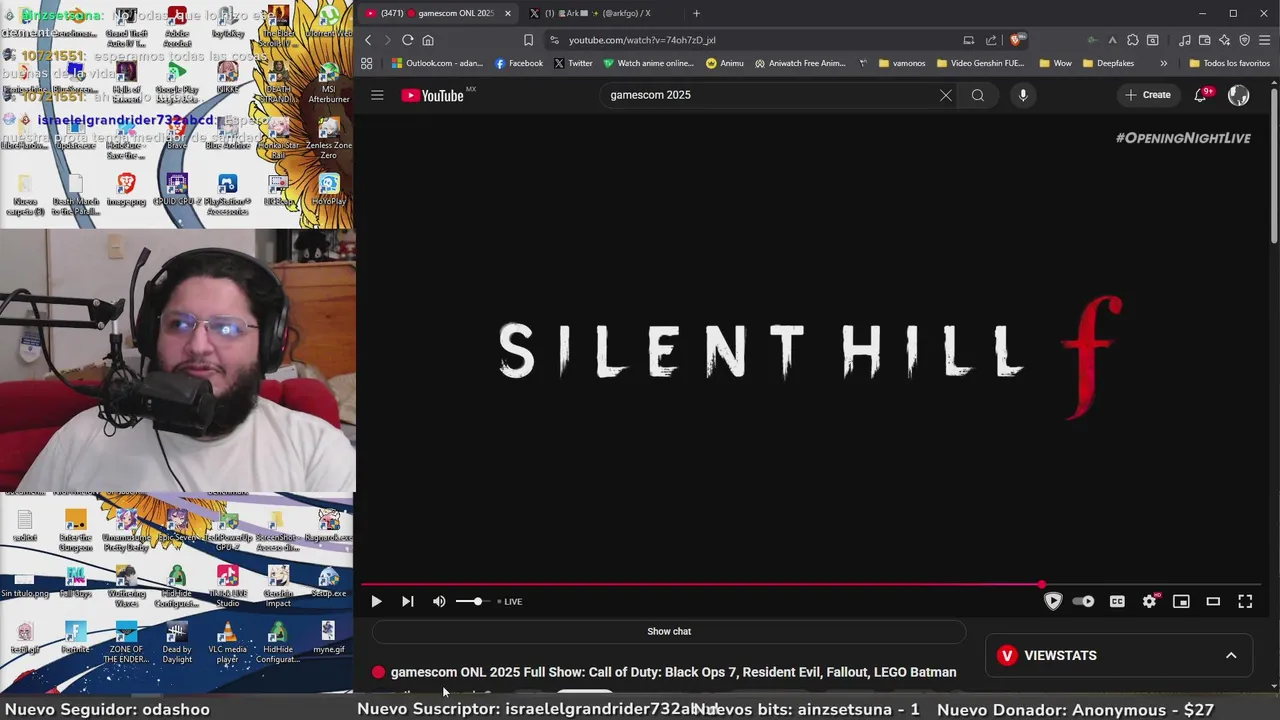Select Fortnite desktop shortcut
The image size is (1280, 720).
75,638
